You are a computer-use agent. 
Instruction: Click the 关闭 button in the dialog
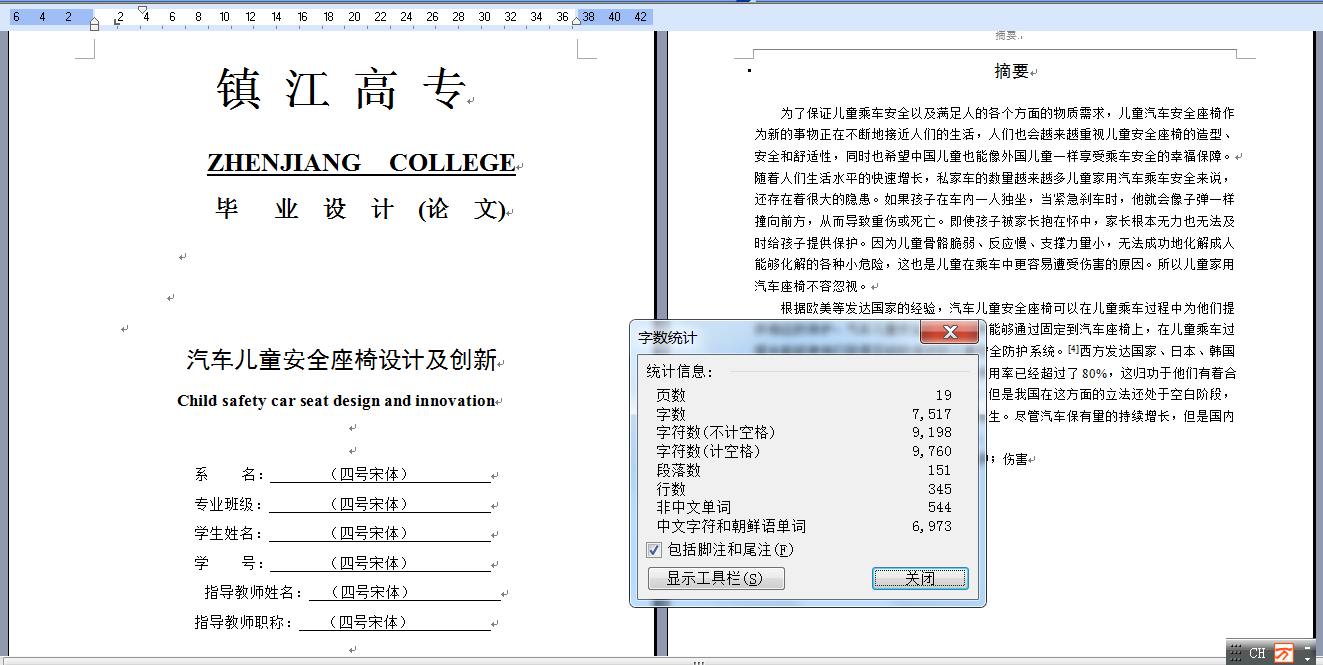point(920,579)
